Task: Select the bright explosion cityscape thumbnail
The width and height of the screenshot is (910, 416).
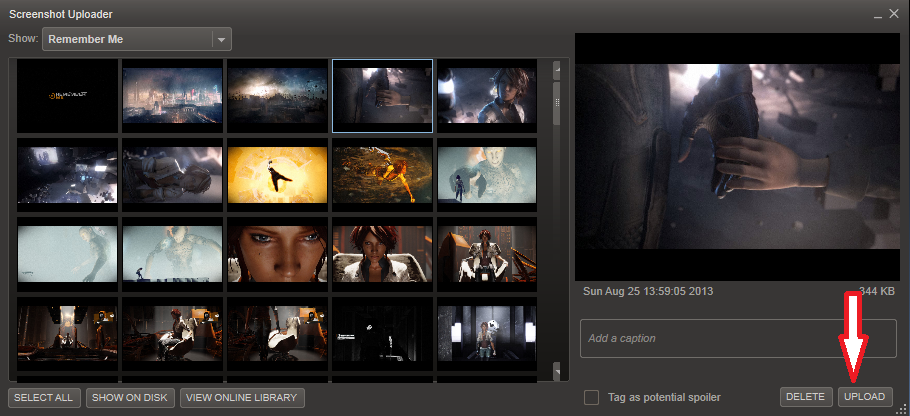Action: 277,96
